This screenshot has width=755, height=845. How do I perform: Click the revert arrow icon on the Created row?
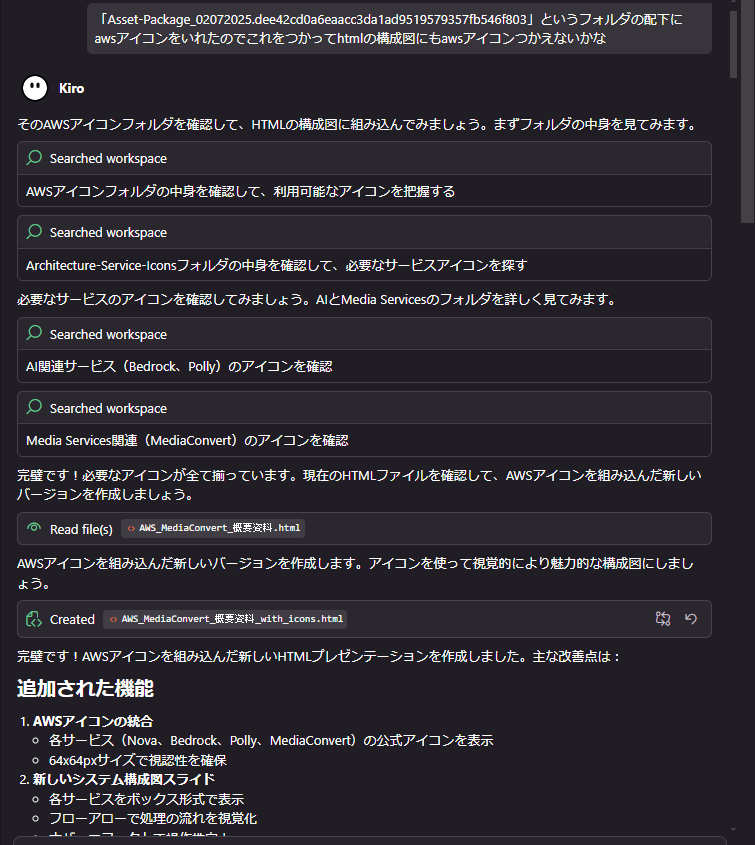pyautogui.click(x=691, y=619)
